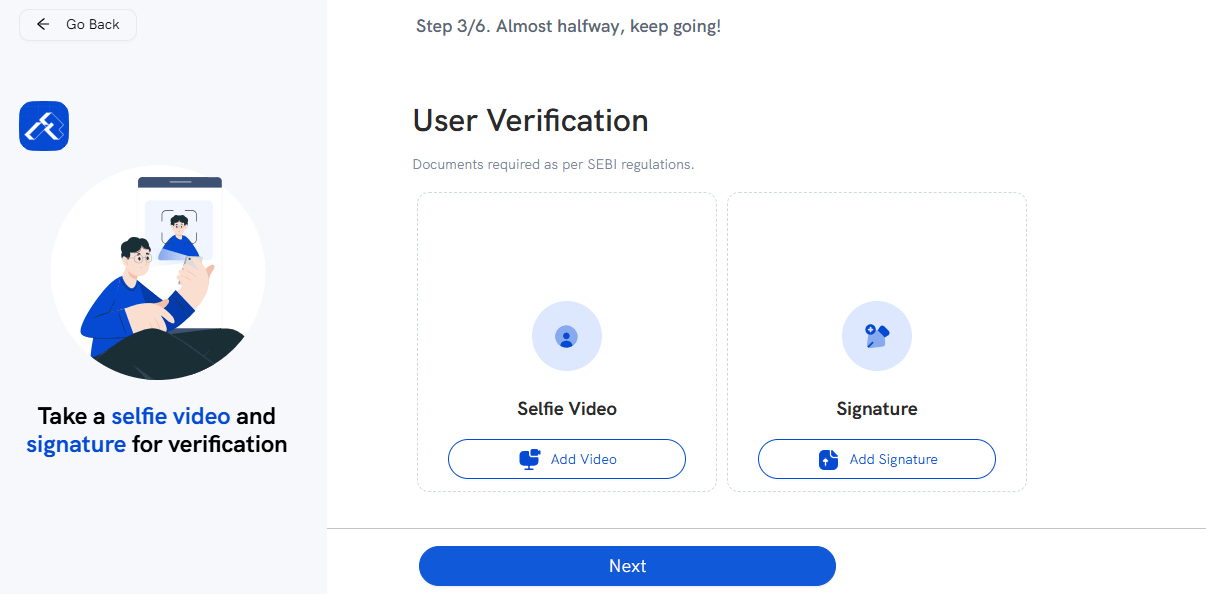Click the Selfie Video profile circle icon
Viewport: 1206px width, 594px height.
click(567, 337)
